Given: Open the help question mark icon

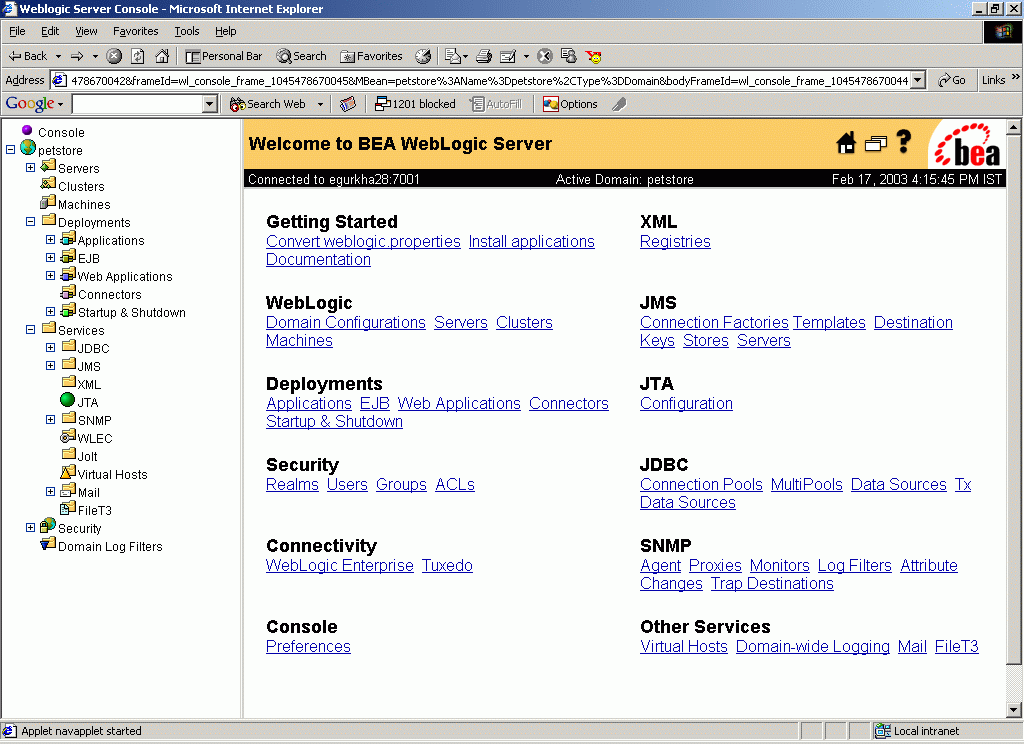Looking at the screenshot, I should (x=904, y=141).
